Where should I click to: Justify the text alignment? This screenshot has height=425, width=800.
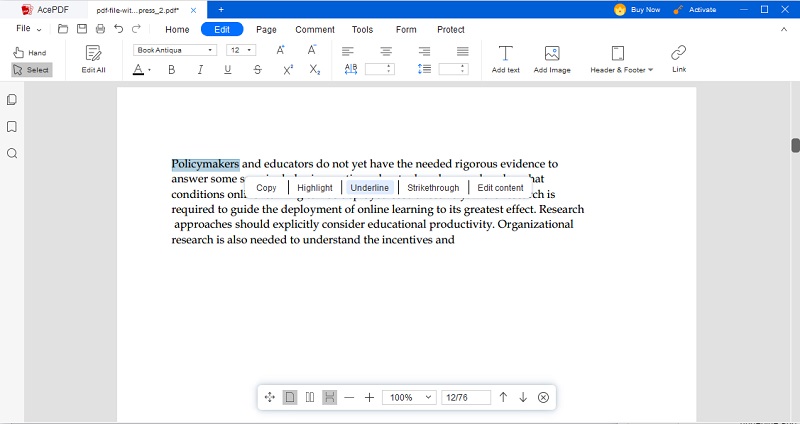(463, 51)
